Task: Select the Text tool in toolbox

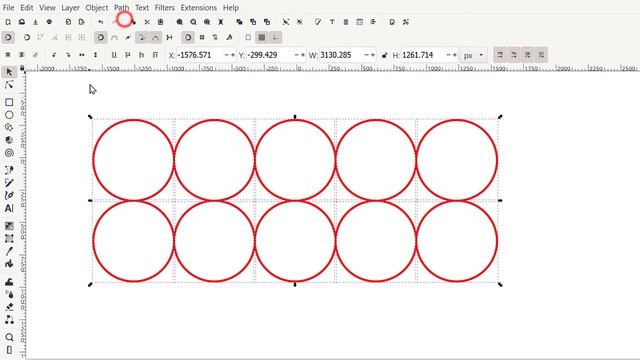Action: pyautogui.click(x=9, y=208)
